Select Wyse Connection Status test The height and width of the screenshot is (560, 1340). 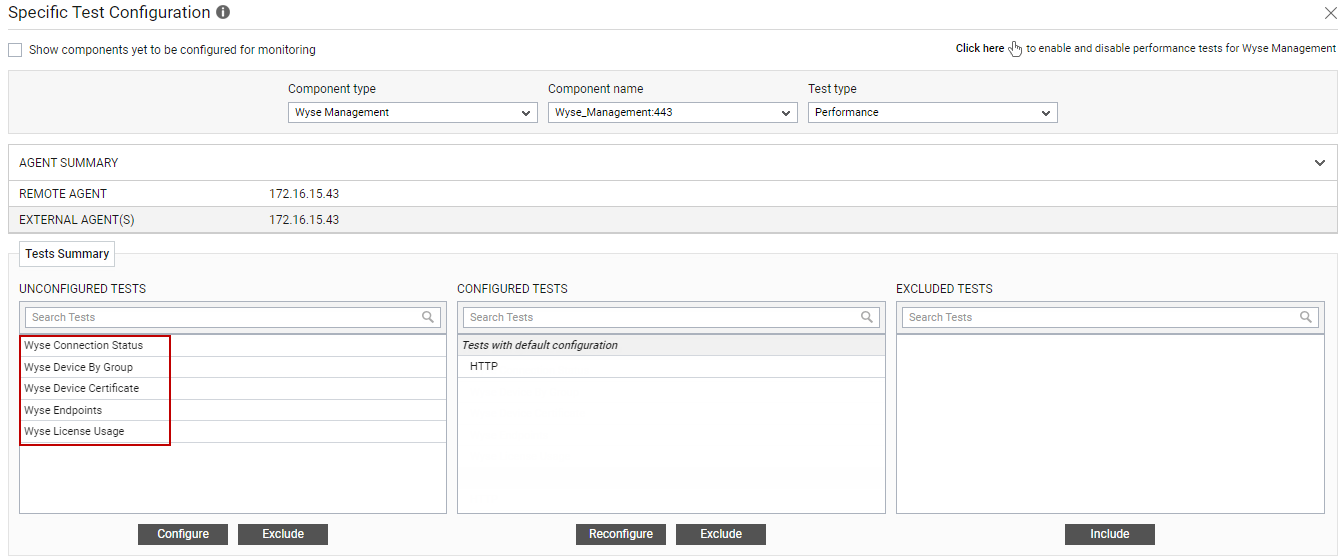tap(233, 346)
